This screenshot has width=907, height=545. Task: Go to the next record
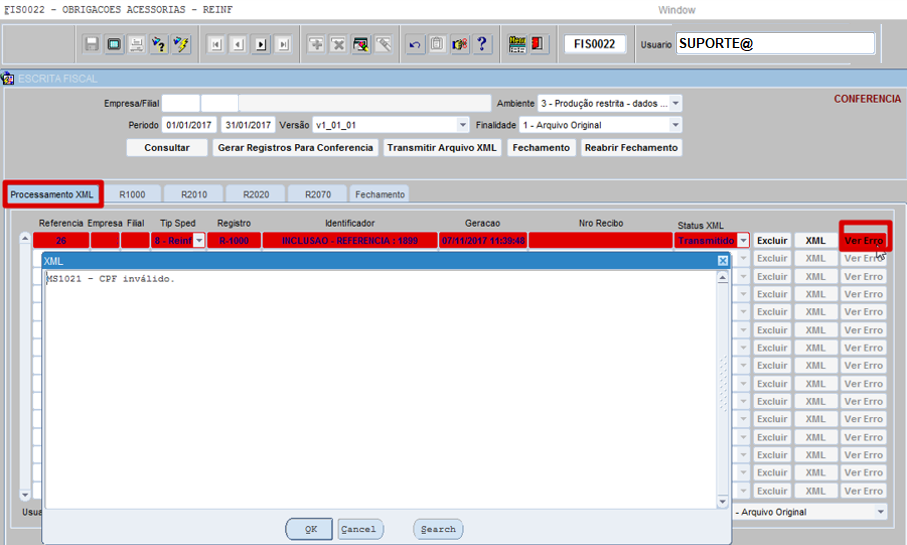click(x=261, y=44)
